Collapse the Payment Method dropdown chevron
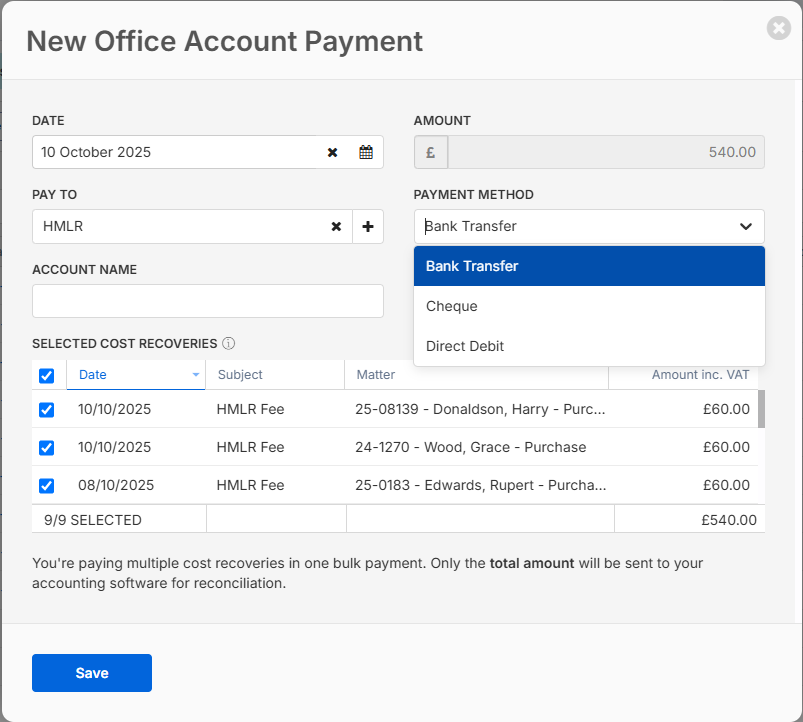This screenshot has width=803, height=722. 745,227
